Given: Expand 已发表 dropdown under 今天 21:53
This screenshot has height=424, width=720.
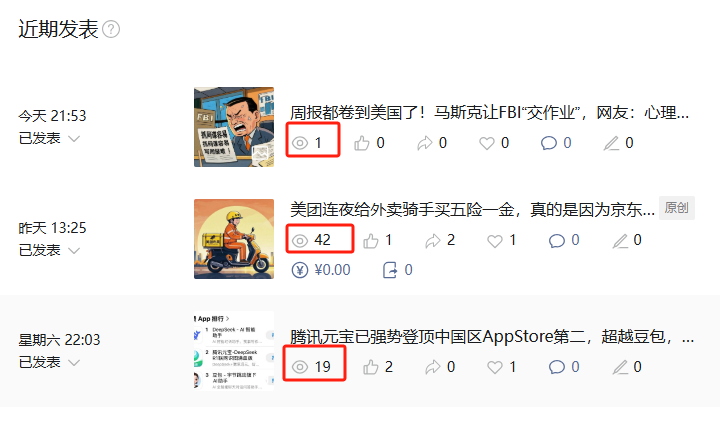Looking at the screenshot, I should pos(74,139).
